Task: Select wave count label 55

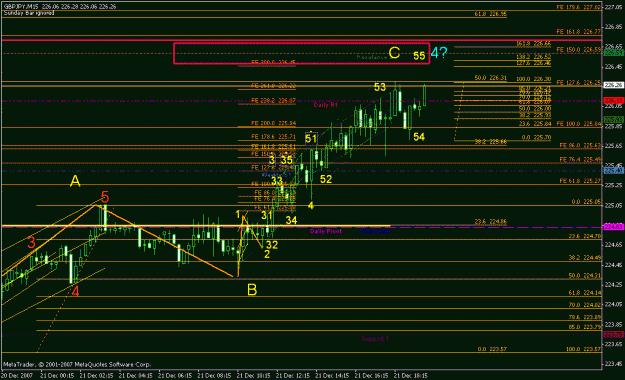Action: pyautogui.click(x=419, y=56)
